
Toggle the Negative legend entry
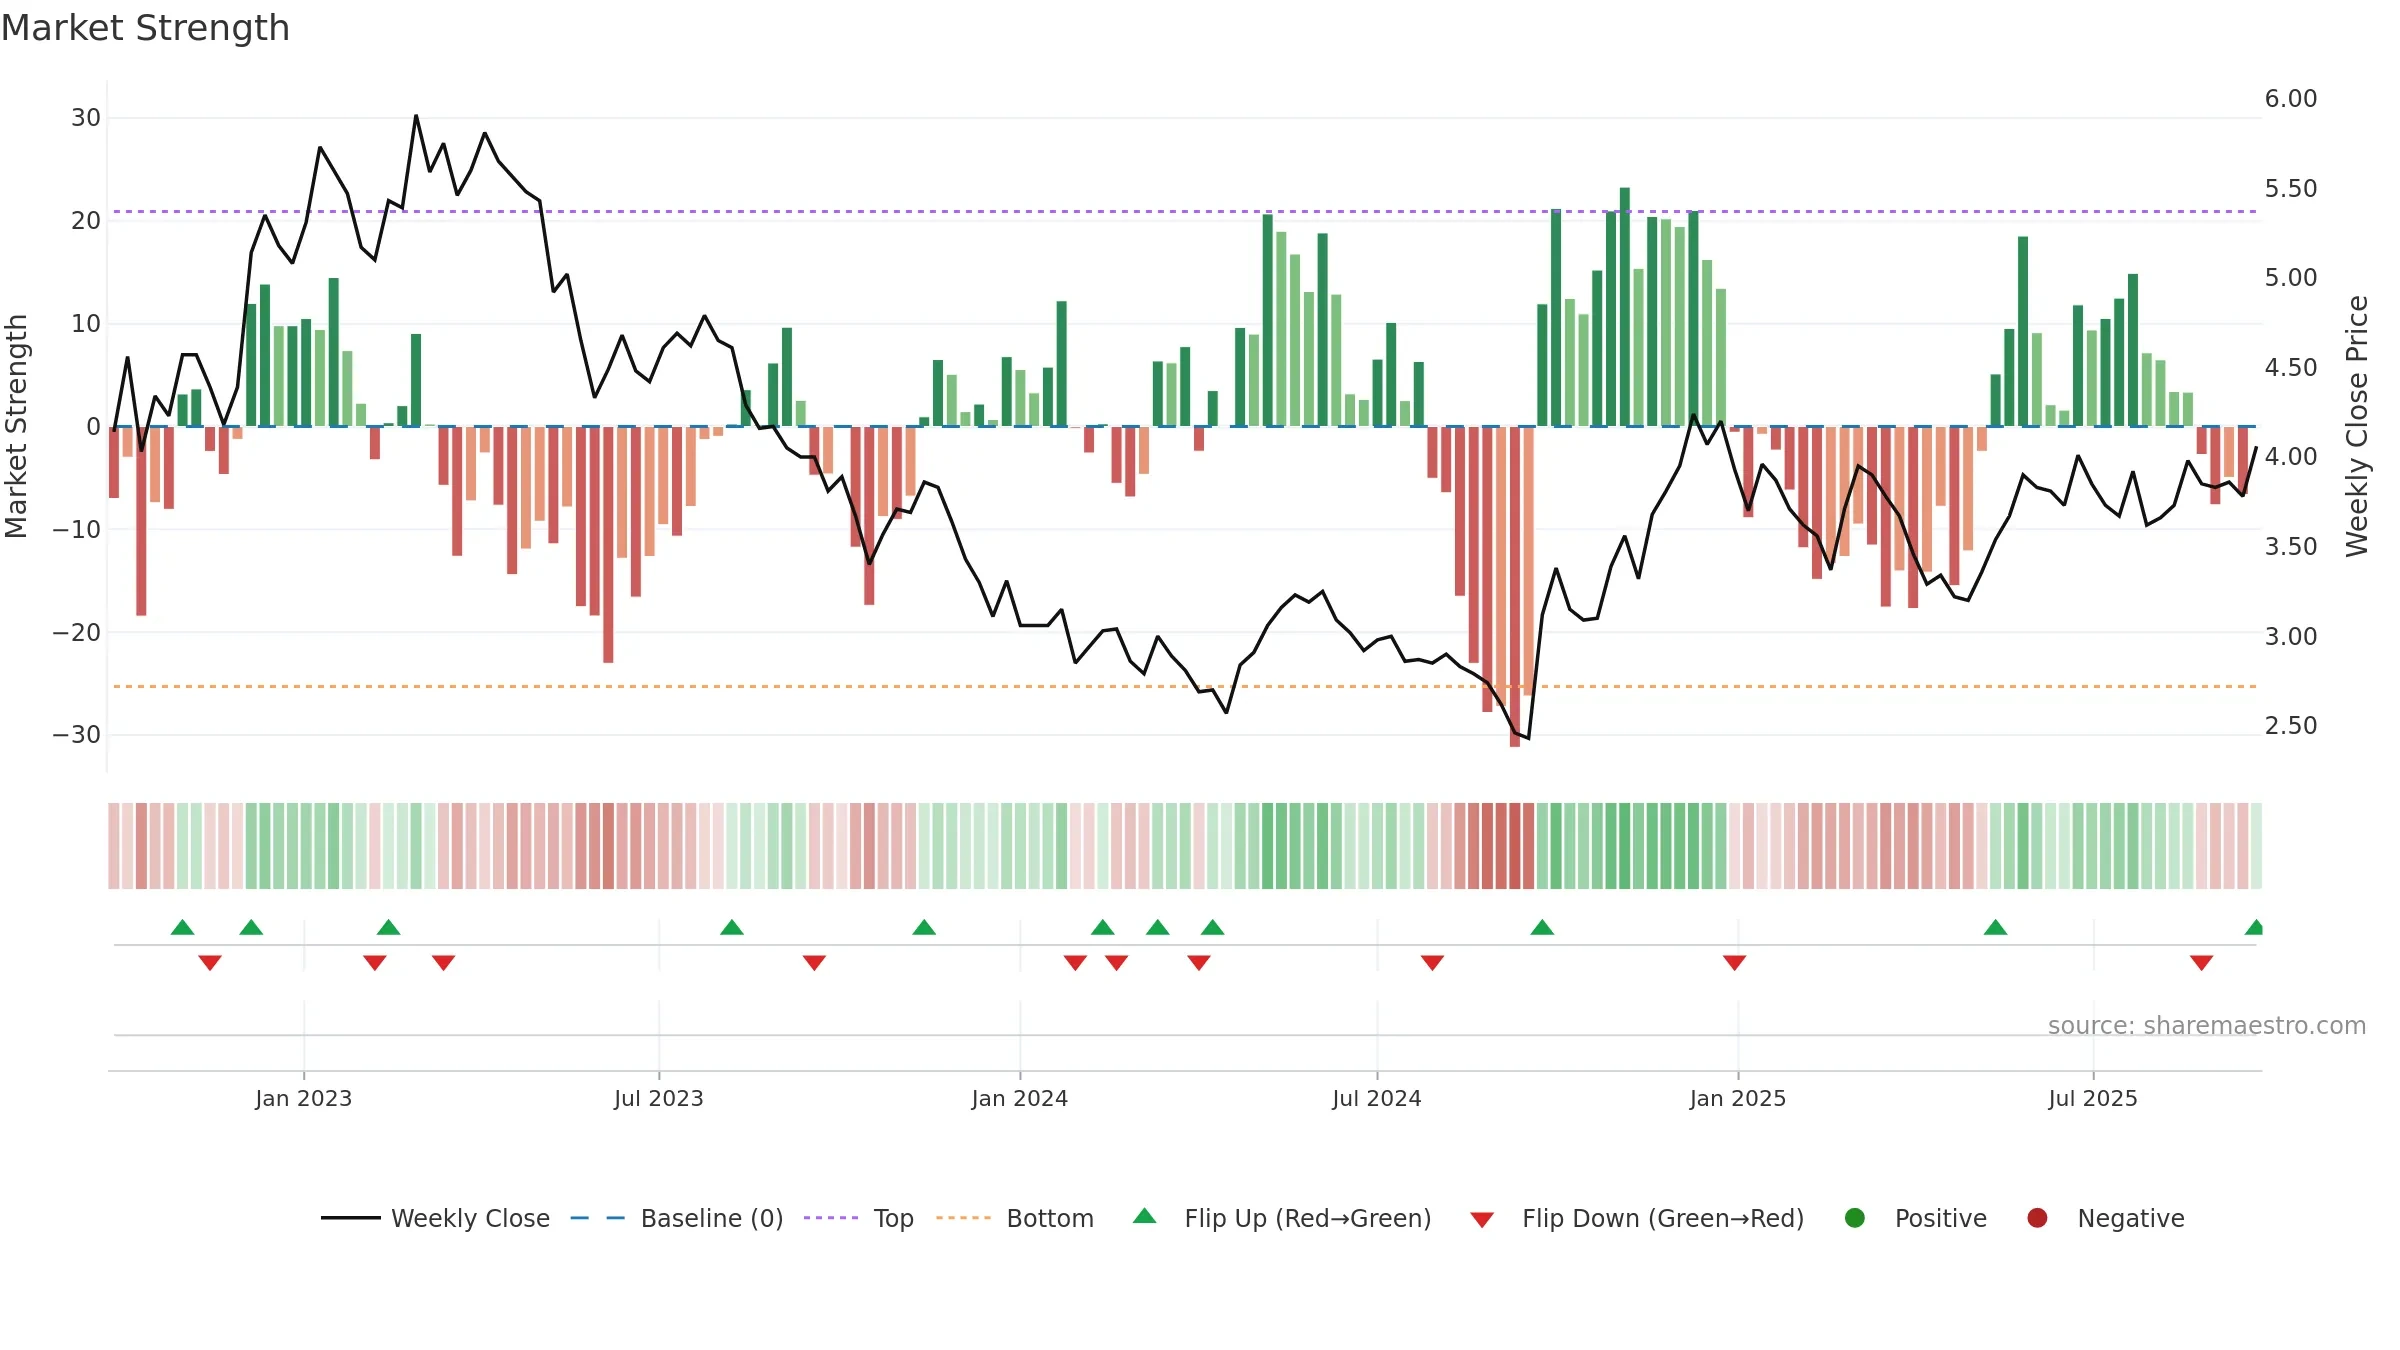[x=2105, y=1218]
